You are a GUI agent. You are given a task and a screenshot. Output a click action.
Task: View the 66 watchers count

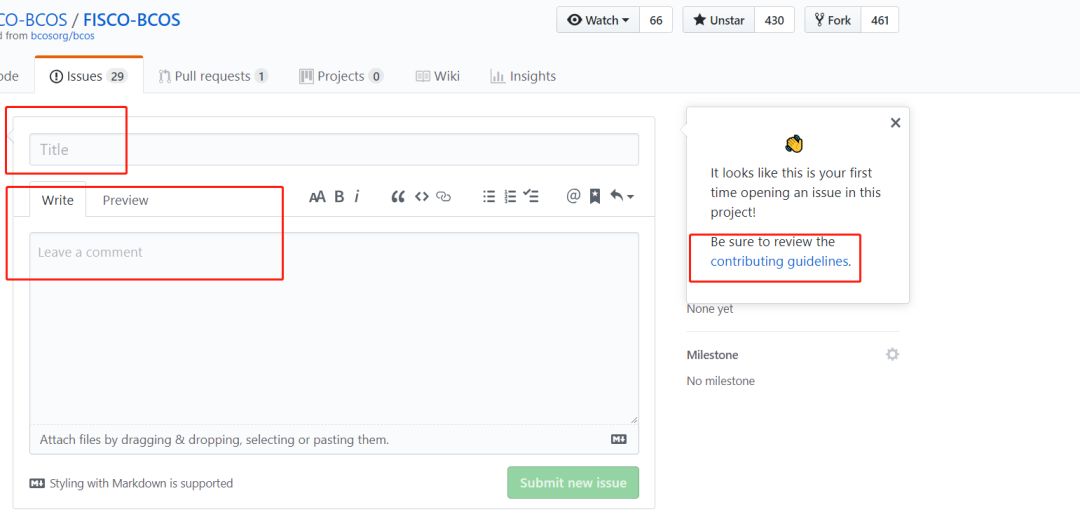coord(656,20)
